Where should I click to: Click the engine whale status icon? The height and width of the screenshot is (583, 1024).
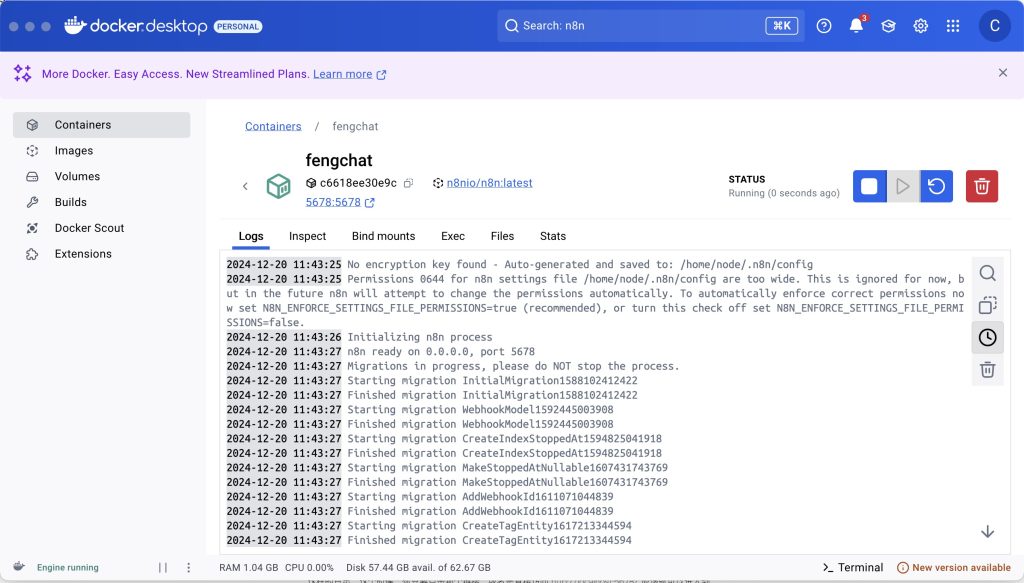20,567
